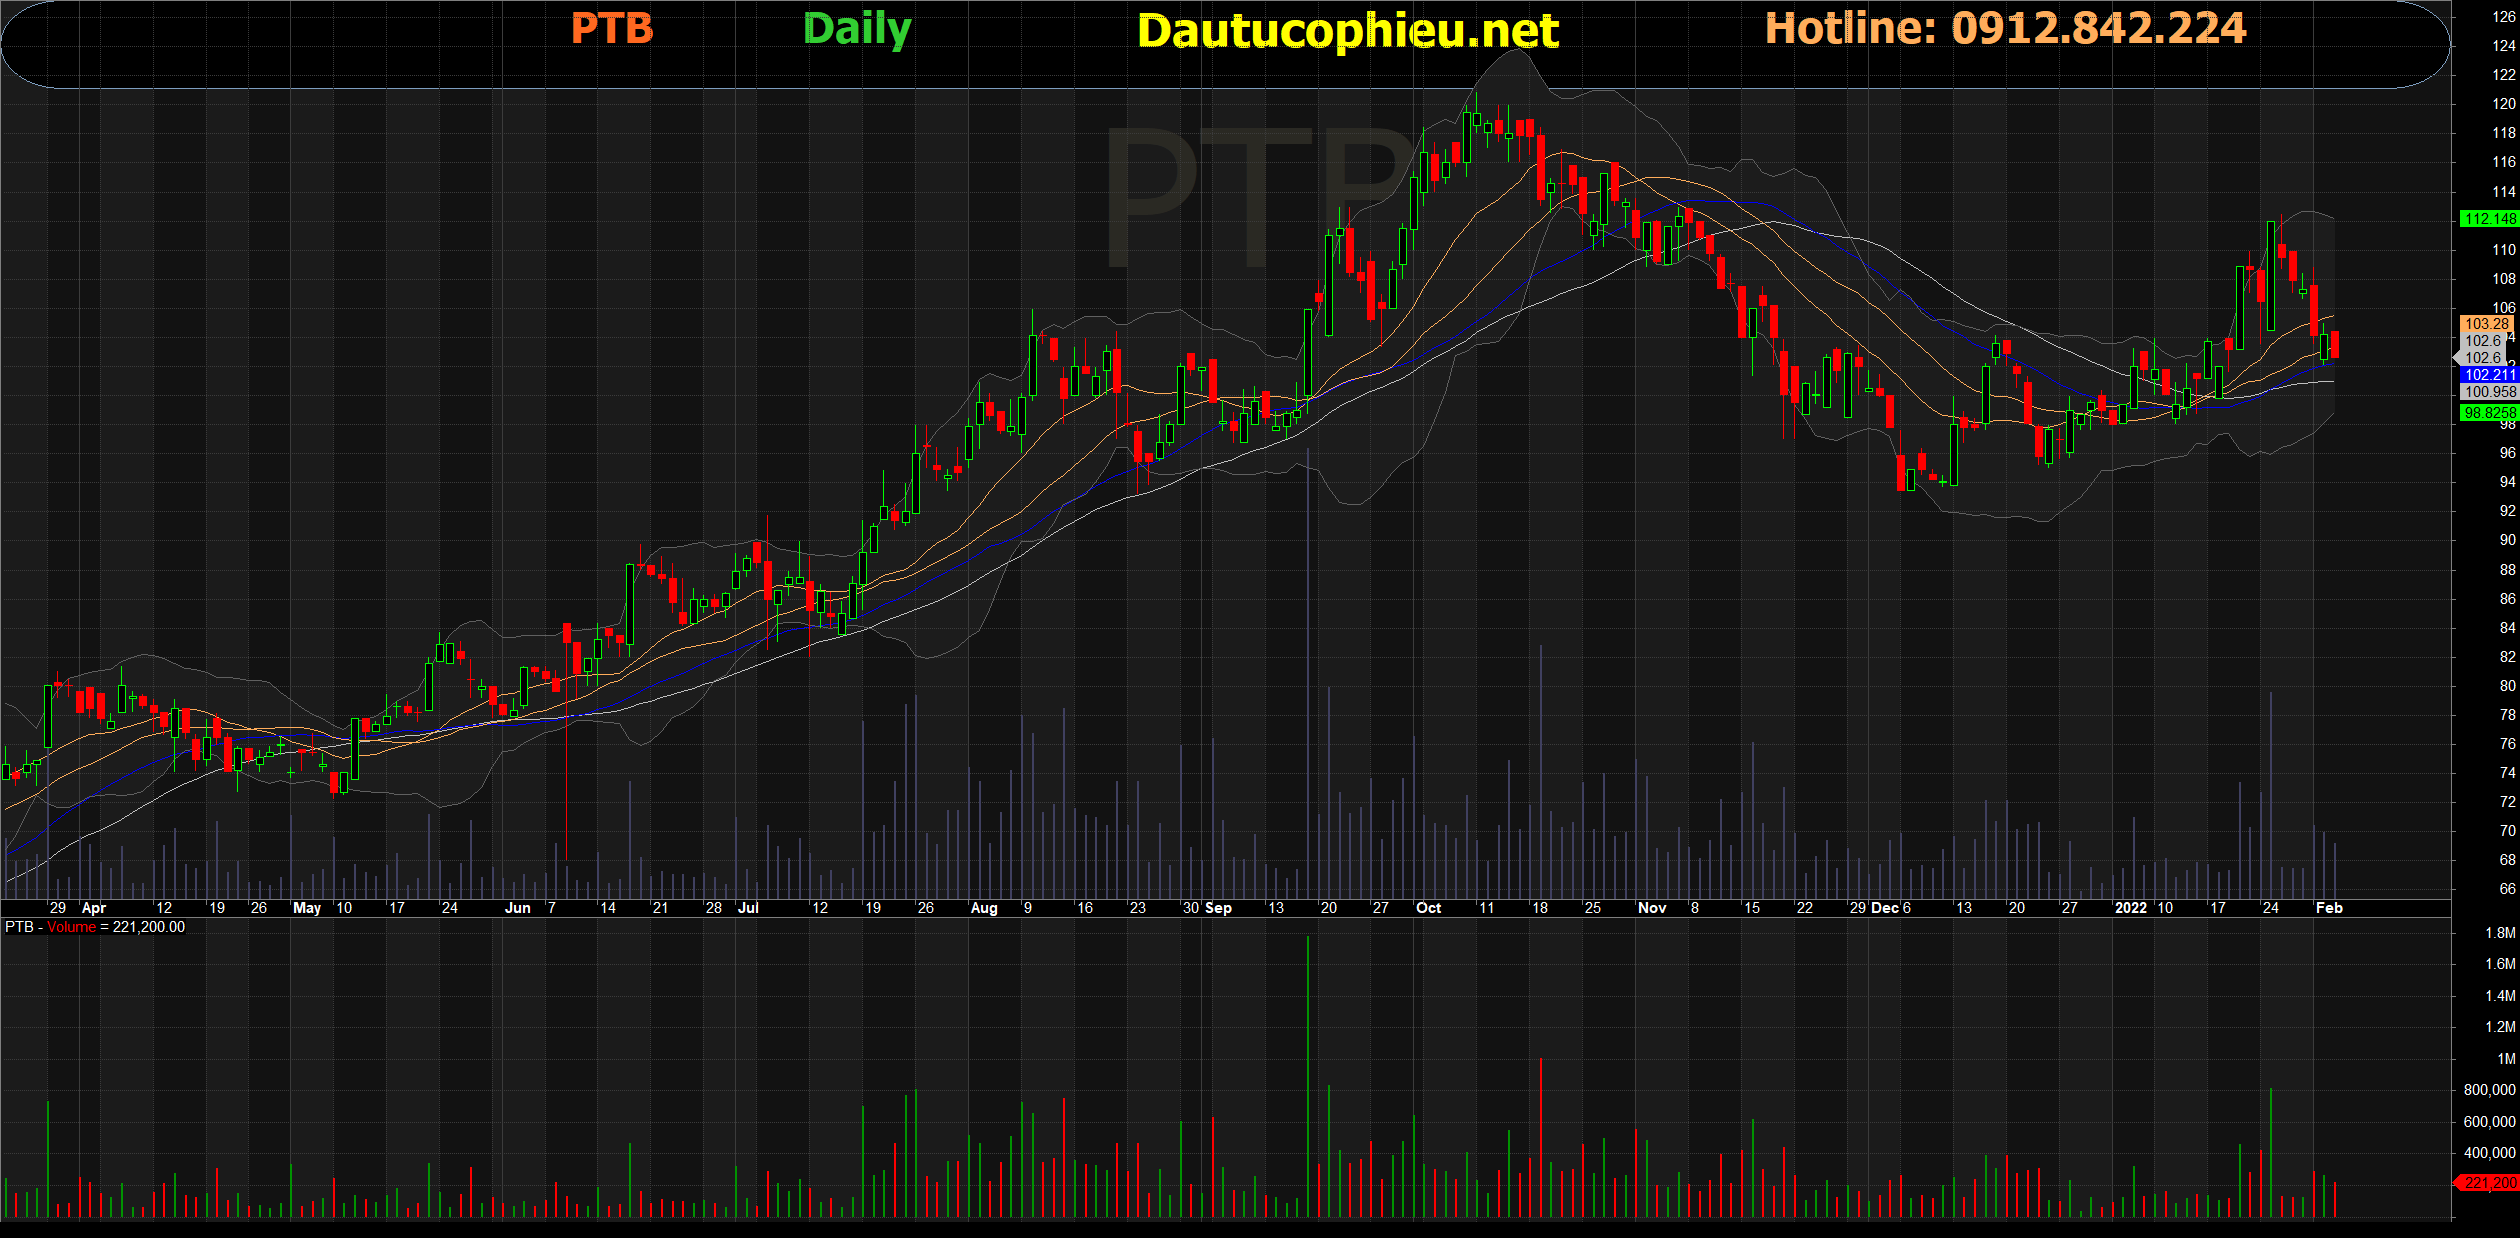Image resolution: width=2520 pixels, height=1238 pixels.
Task: Click the 1.8M label on volume axis
Action: 2500,933
